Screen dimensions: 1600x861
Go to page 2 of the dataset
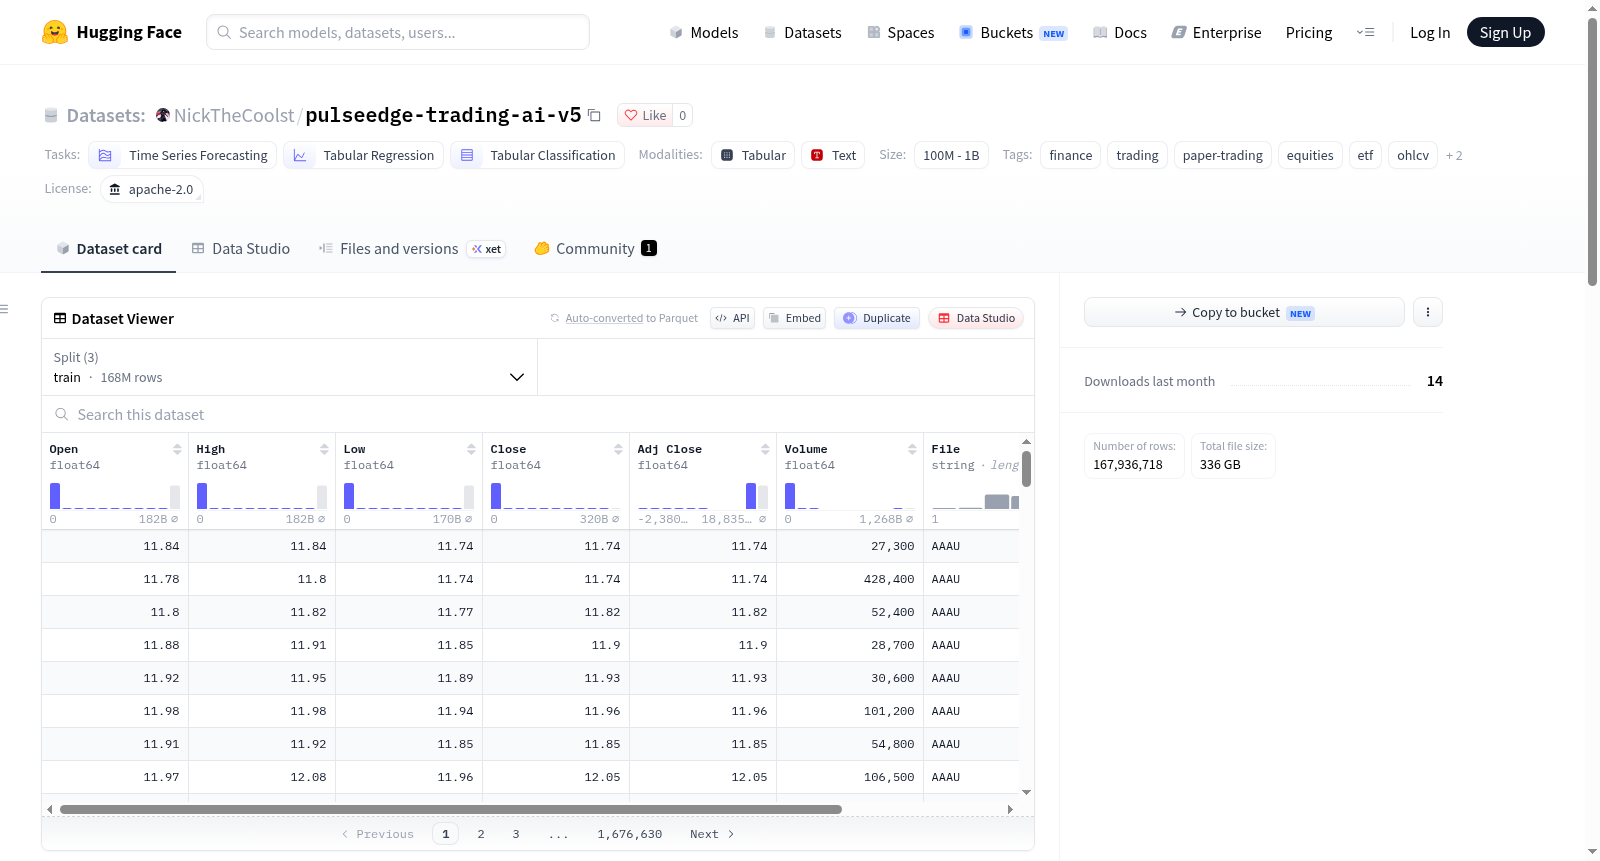(481, 834)
